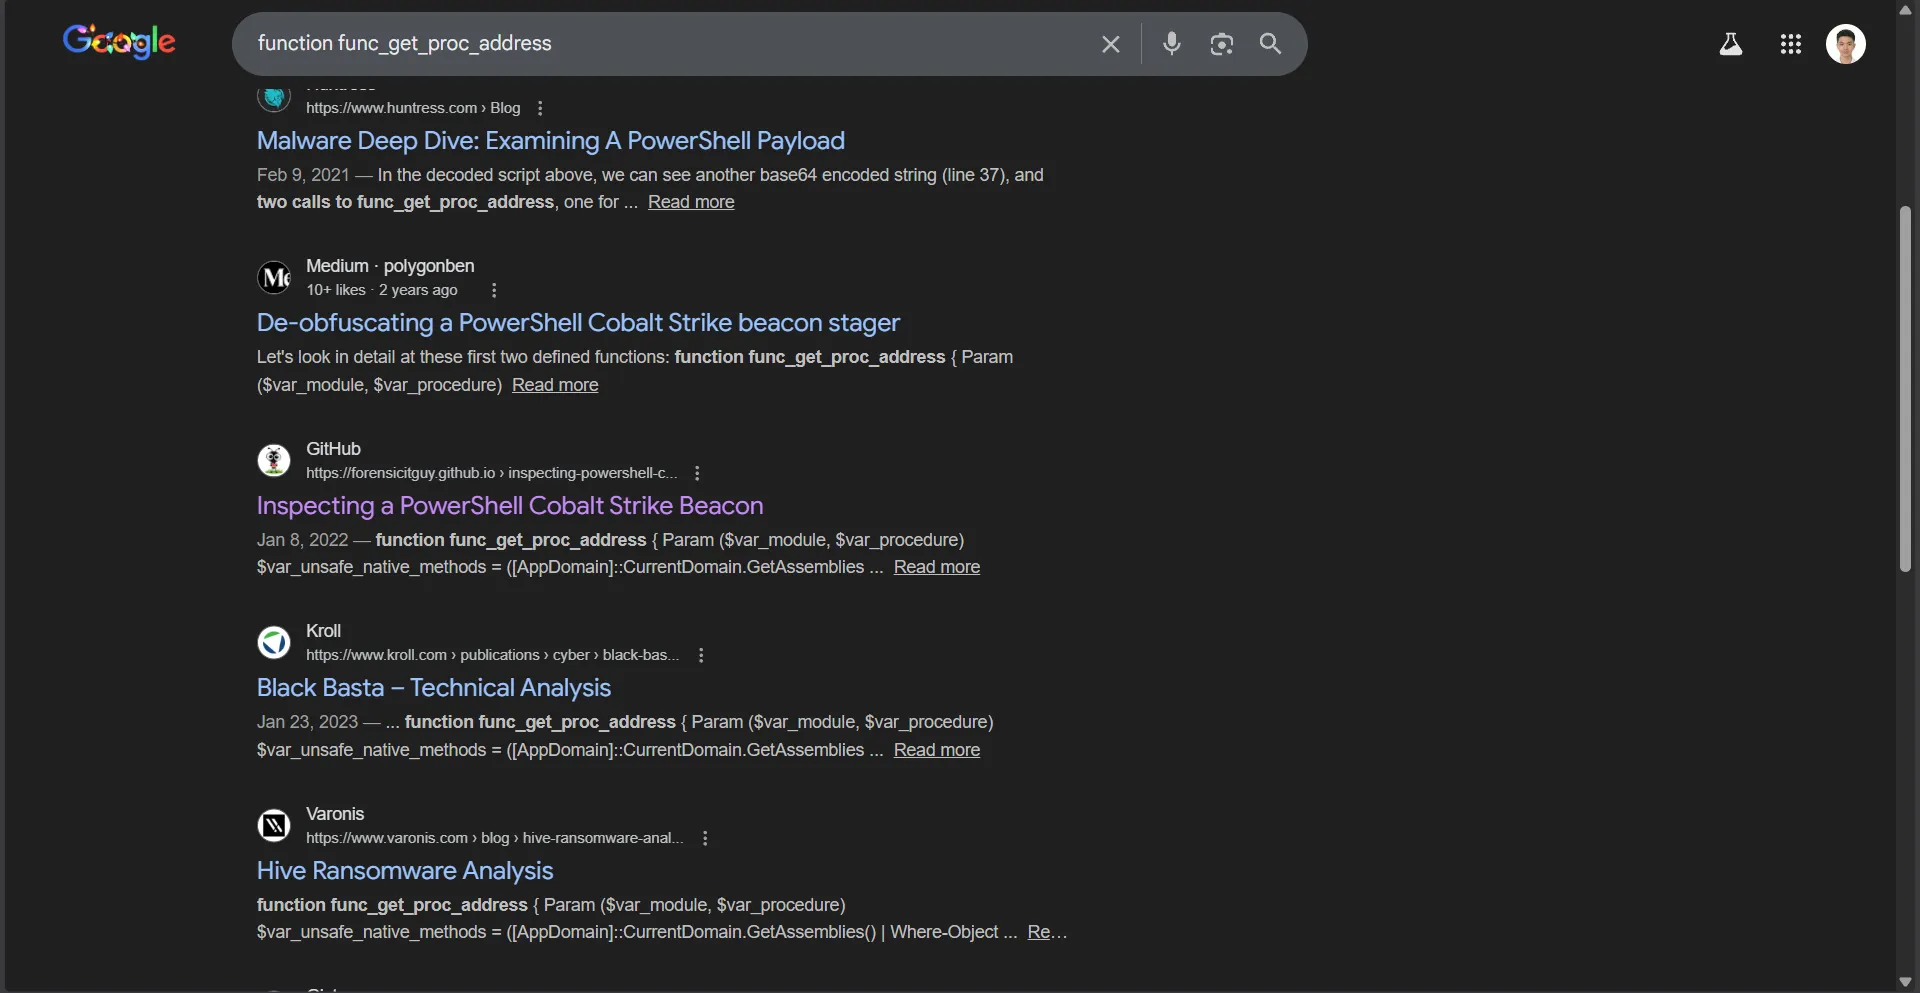Click the Medium site favicon
Screen dimensions: 1920x993
pyautogui.click(x=274, y=277)
